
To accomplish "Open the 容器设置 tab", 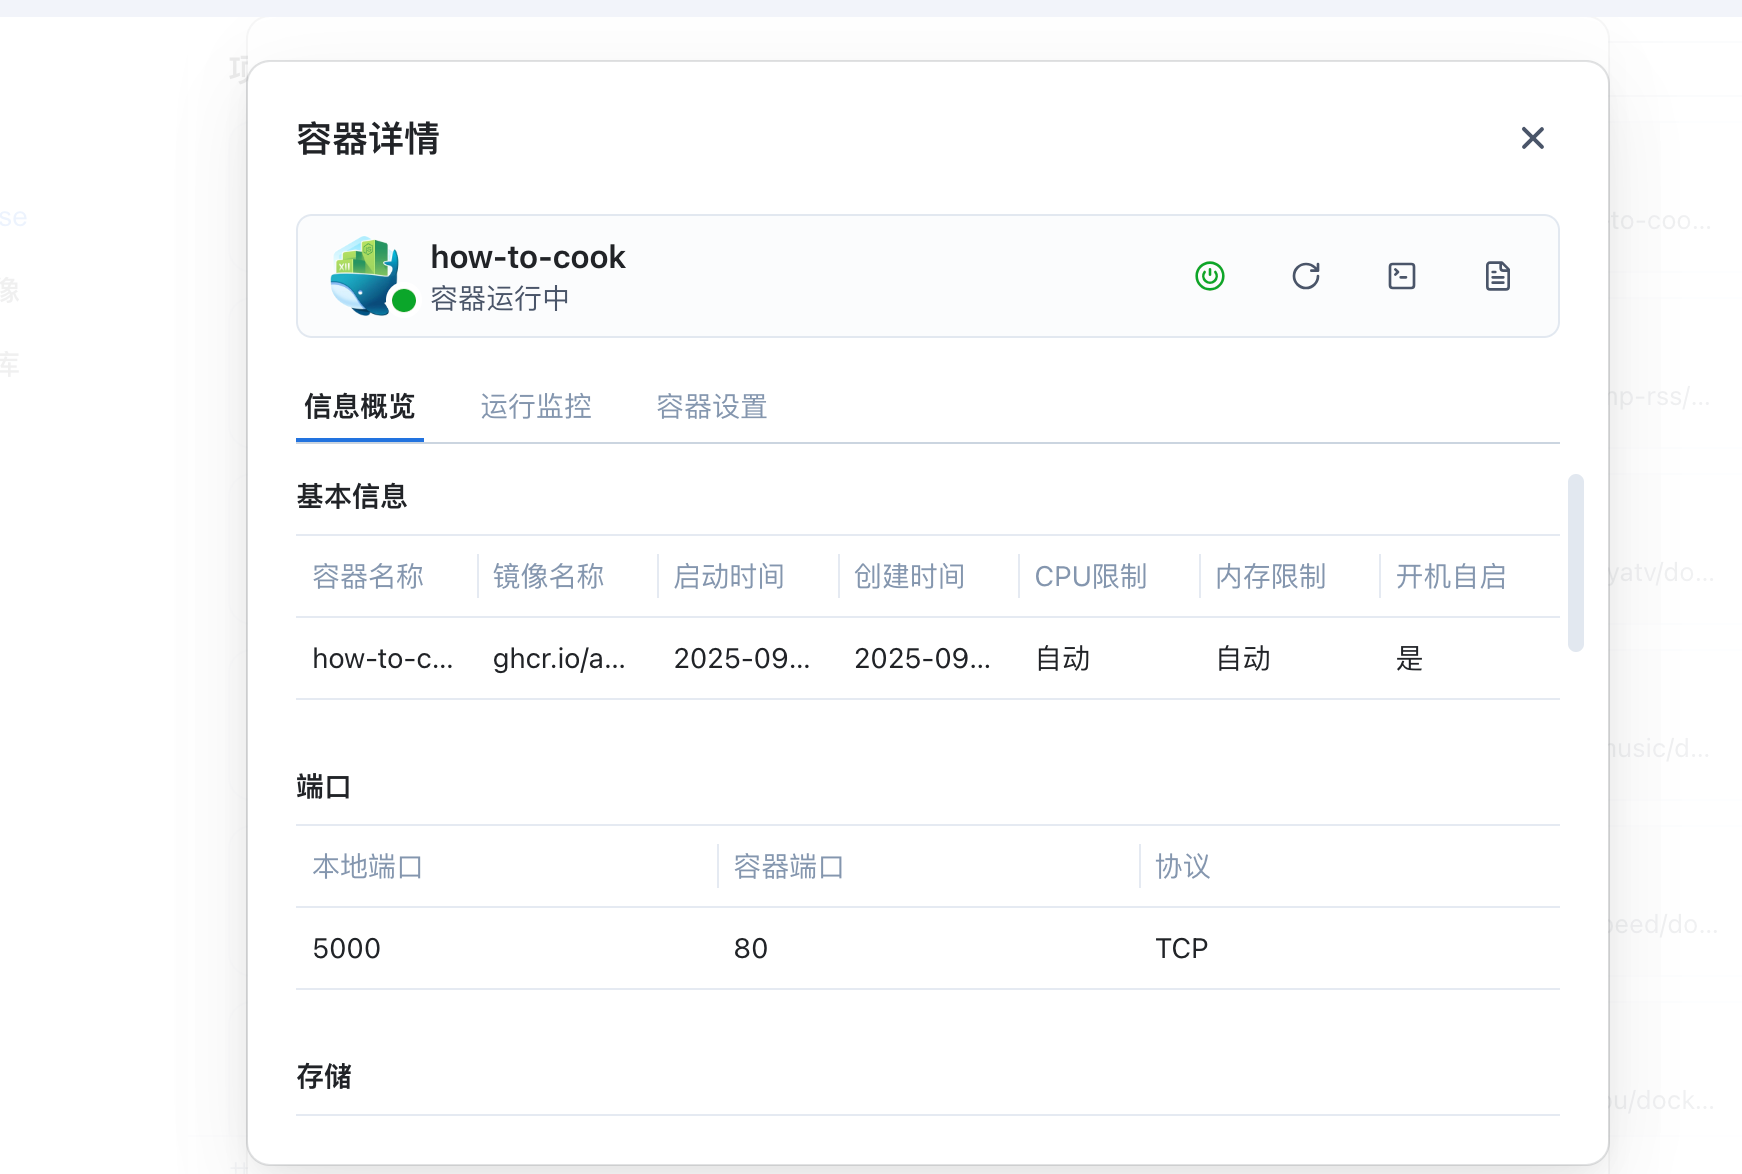I will point(711,406).
